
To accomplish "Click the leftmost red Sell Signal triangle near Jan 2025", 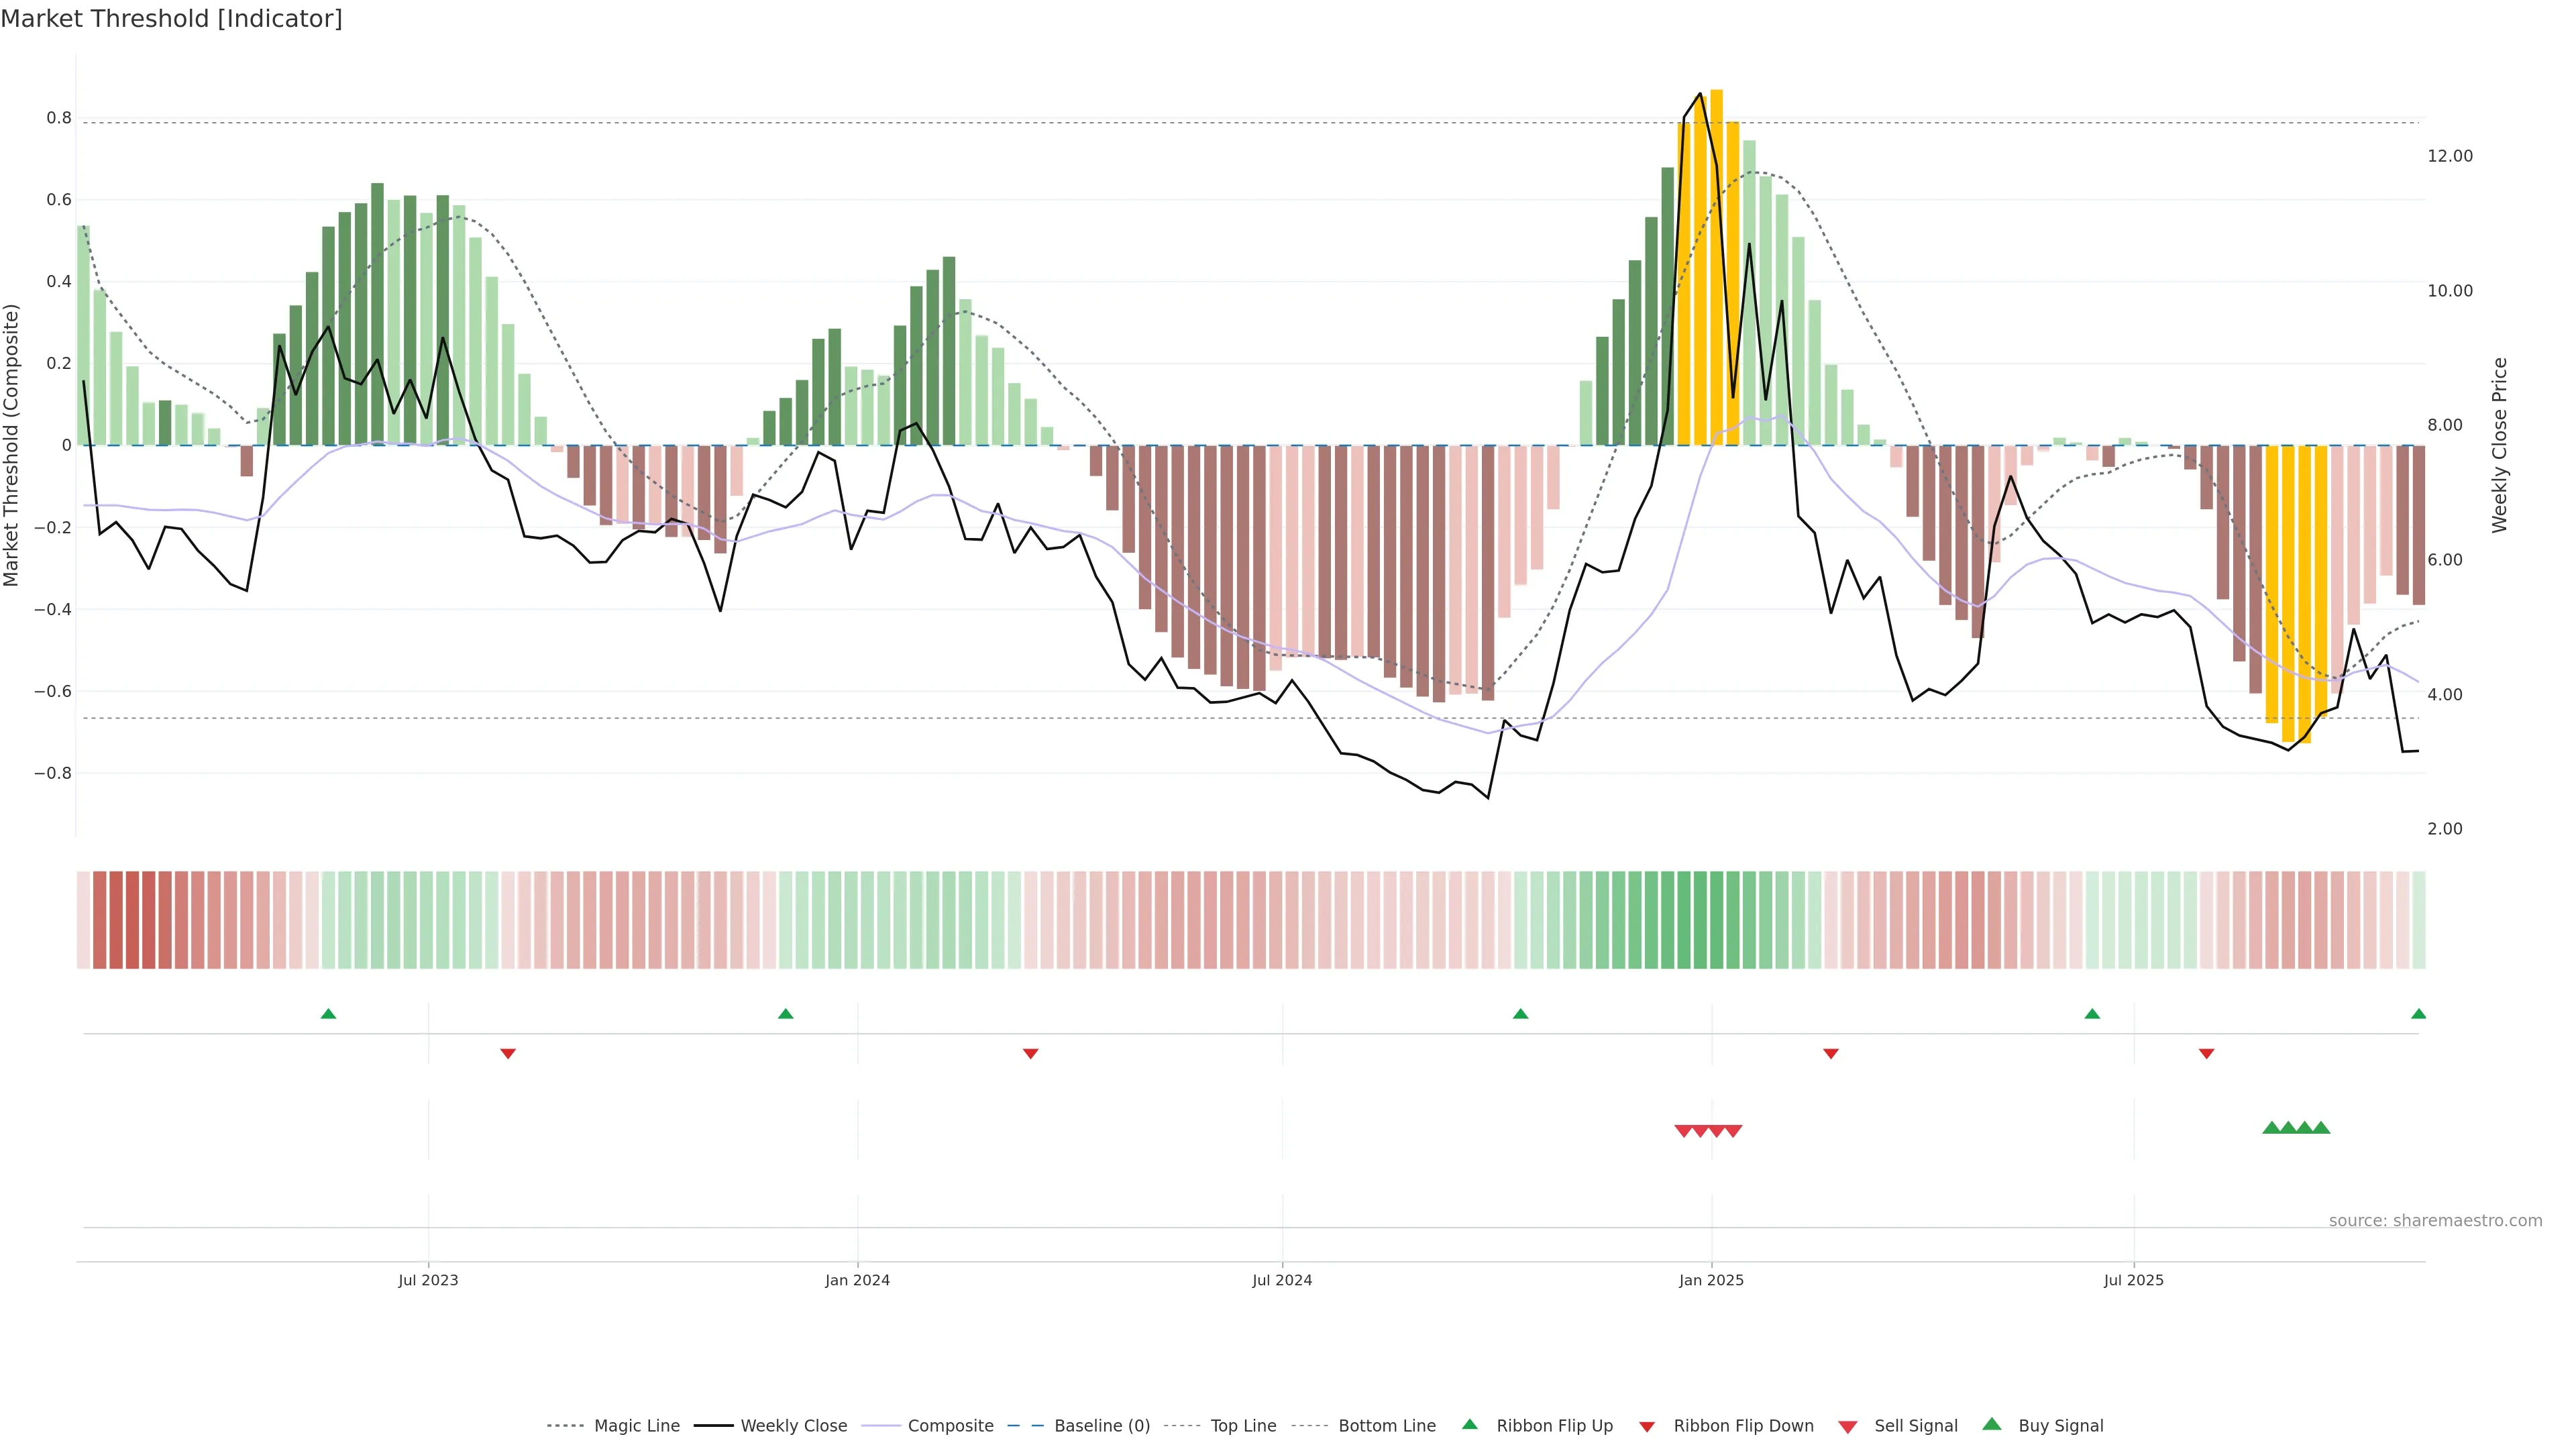I will pyautogui.click(x=1683, y=1131).
